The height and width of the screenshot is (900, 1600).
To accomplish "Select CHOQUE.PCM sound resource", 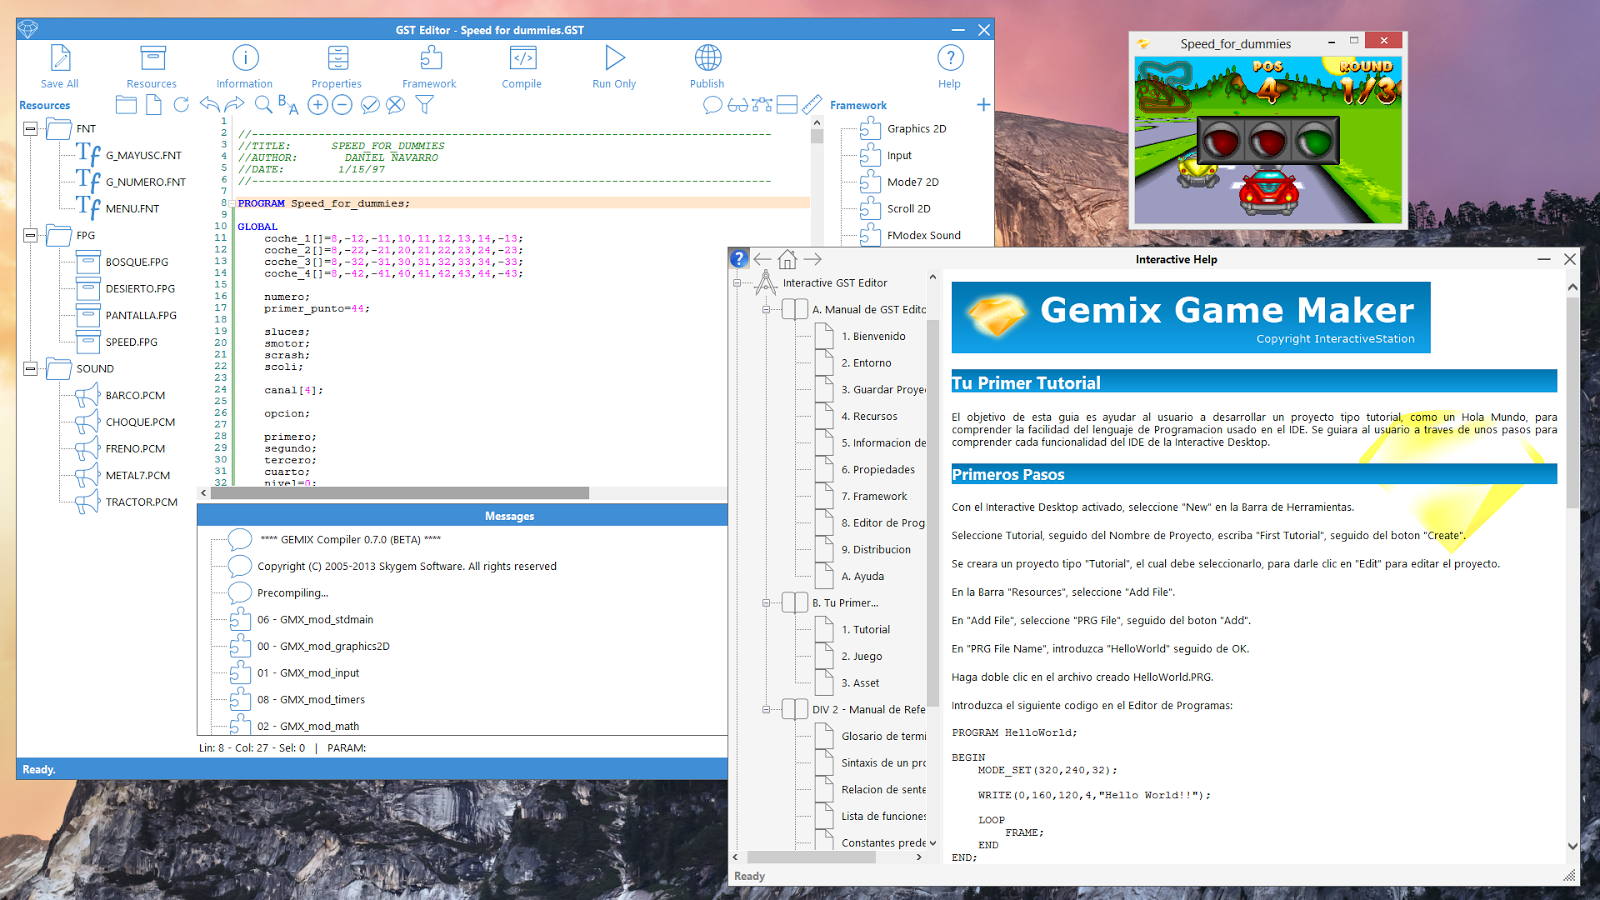I will (x=140, y=422).
